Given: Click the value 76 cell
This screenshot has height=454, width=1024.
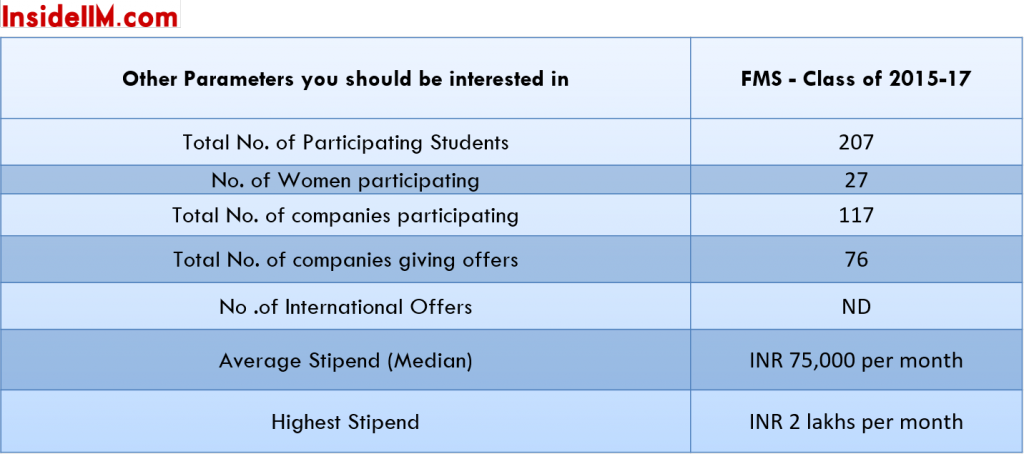Looking at the screenshot, I should tap(856, 259).
